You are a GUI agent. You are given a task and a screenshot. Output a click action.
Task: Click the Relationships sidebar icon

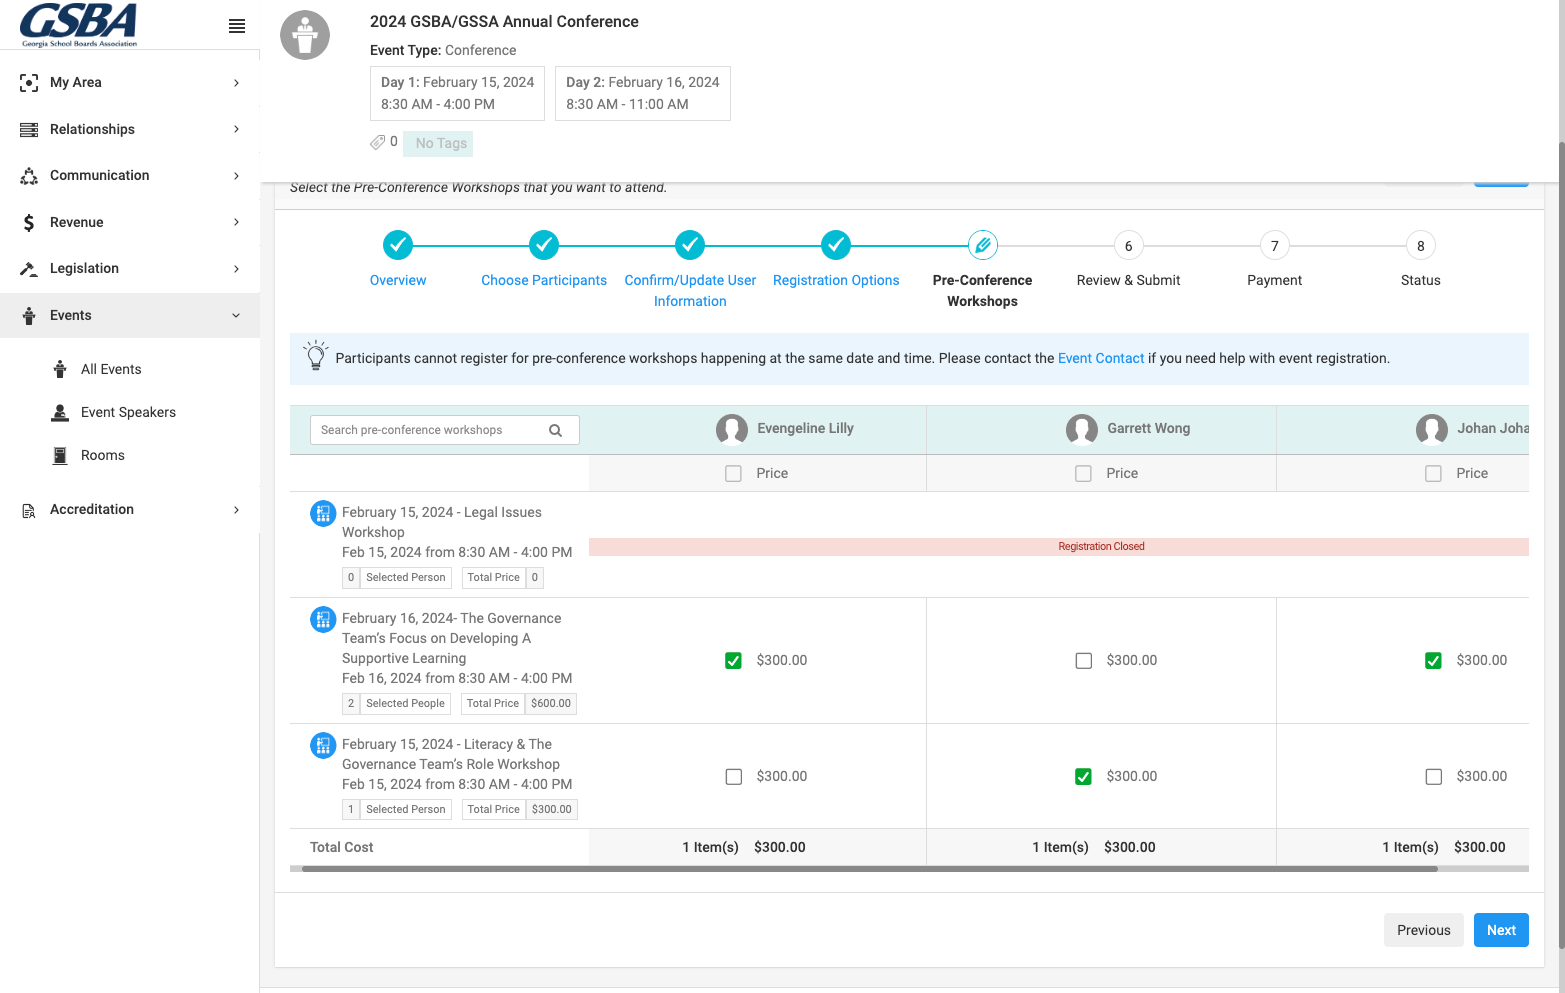click(x=29, y=130)
